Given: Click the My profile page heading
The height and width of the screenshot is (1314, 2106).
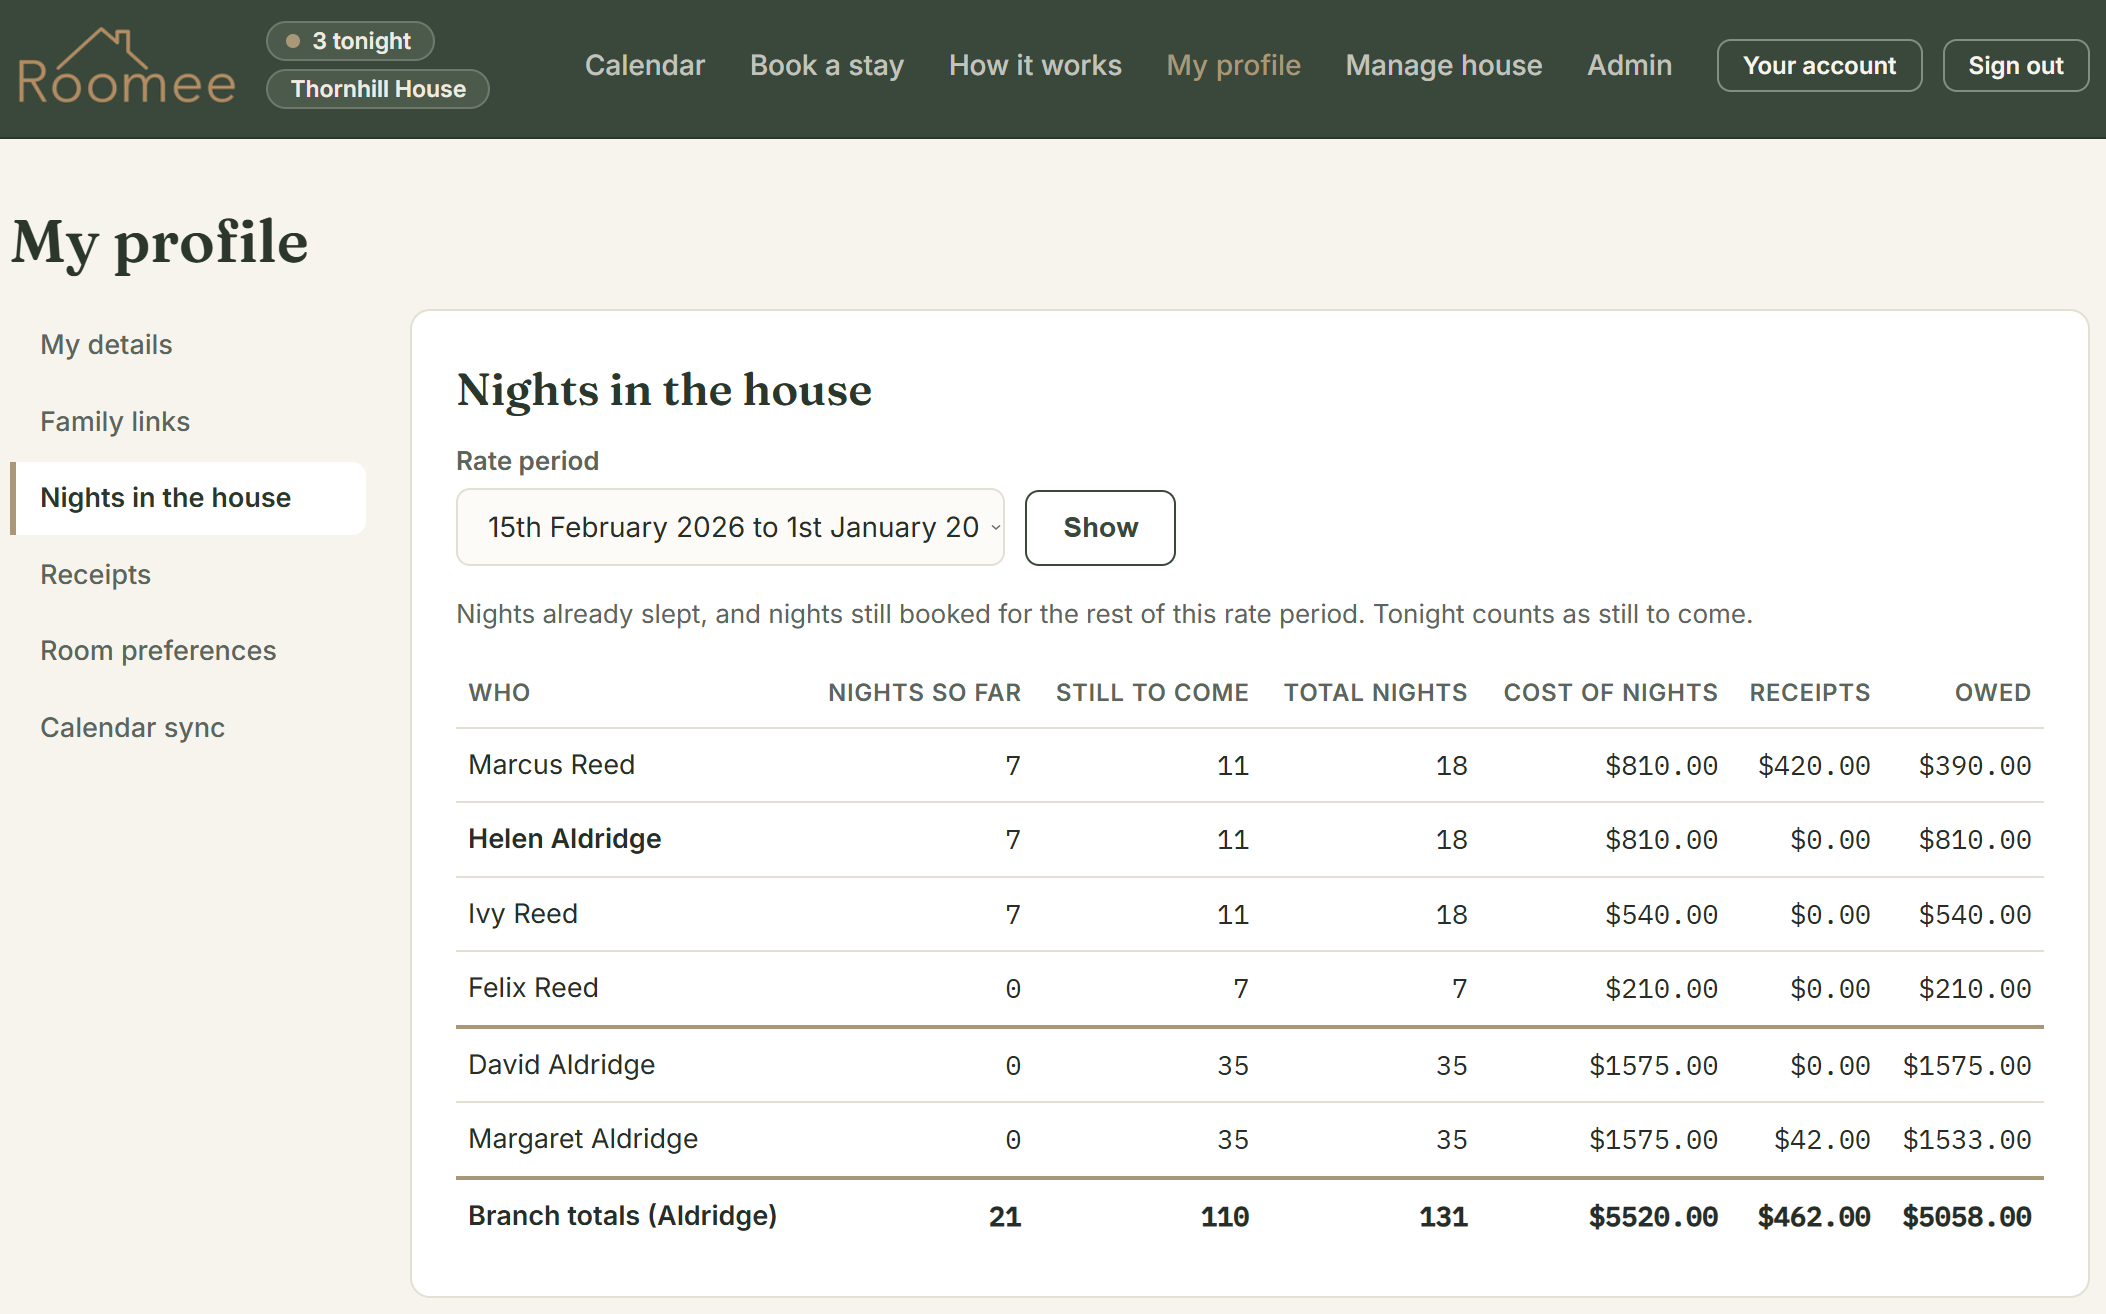Looking at the screenshot, I should click(x=160, y=243).
